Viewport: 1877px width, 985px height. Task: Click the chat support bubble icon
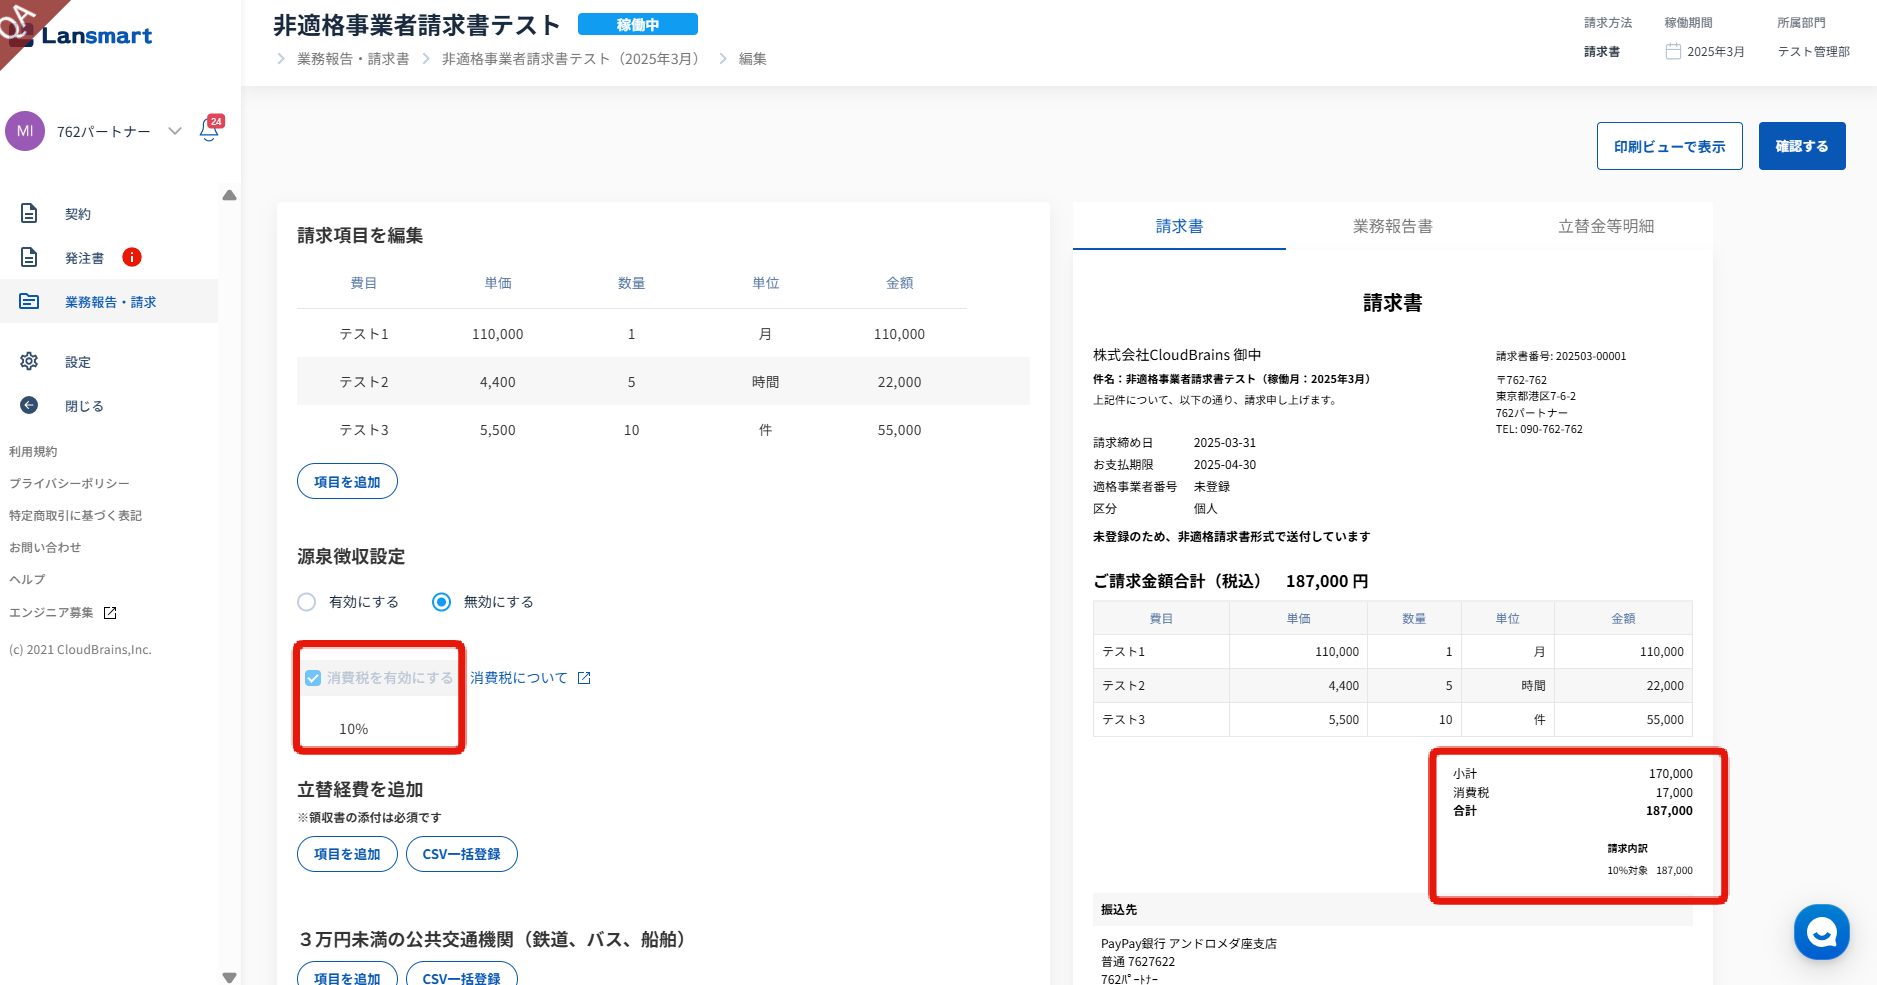[1821, 932]
